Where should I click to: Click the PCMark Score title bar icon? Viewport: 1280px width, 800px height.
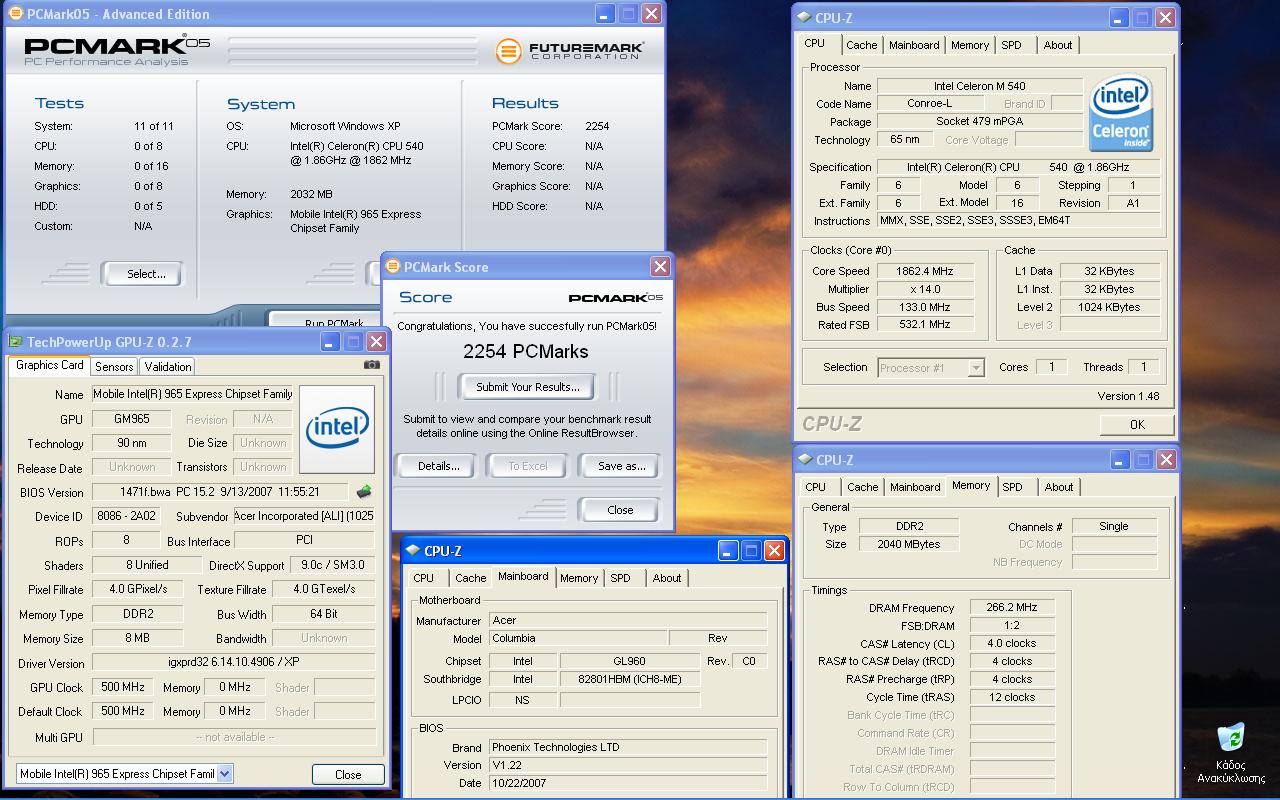(392, 267)
